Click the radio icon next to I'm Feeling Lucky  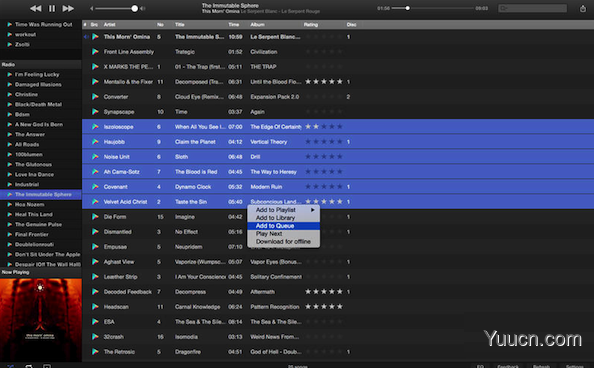[9, 75]
